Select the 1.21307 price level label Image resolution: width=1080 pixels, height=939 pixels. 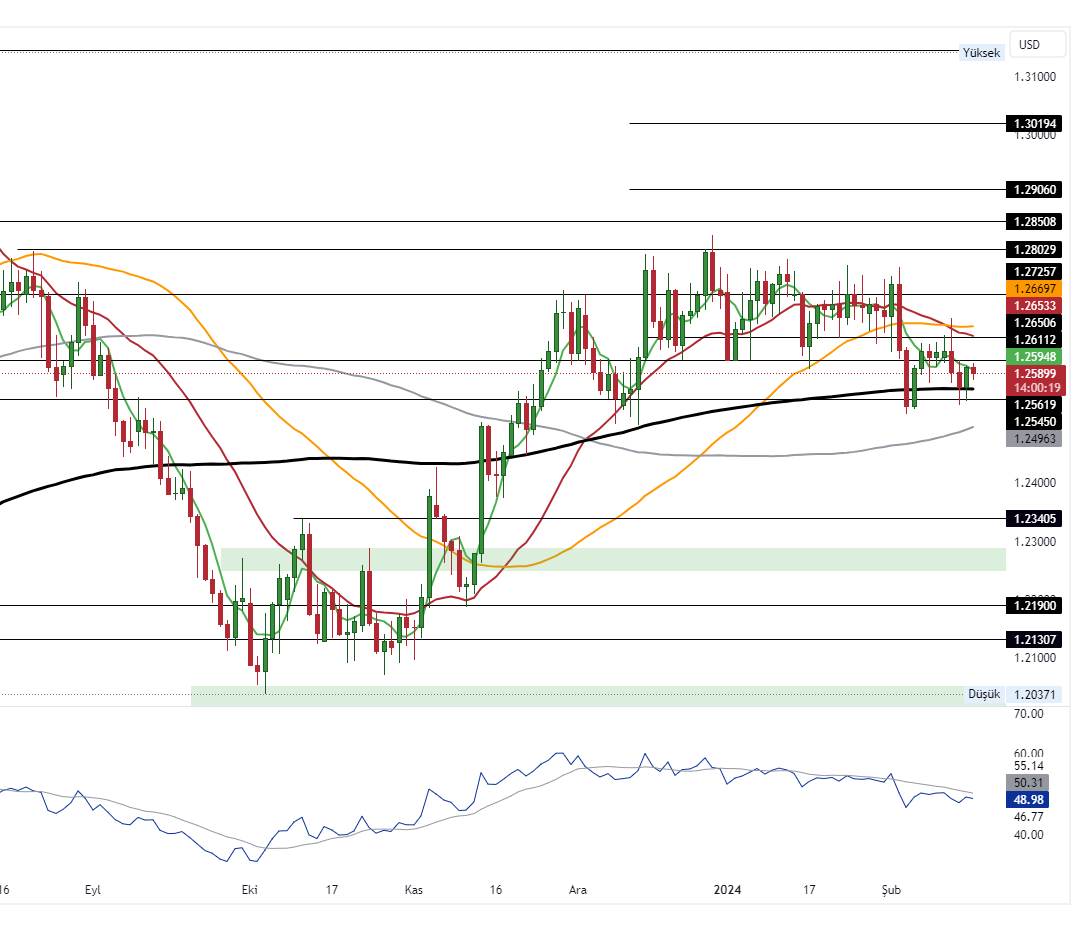tap(1034, 639)
